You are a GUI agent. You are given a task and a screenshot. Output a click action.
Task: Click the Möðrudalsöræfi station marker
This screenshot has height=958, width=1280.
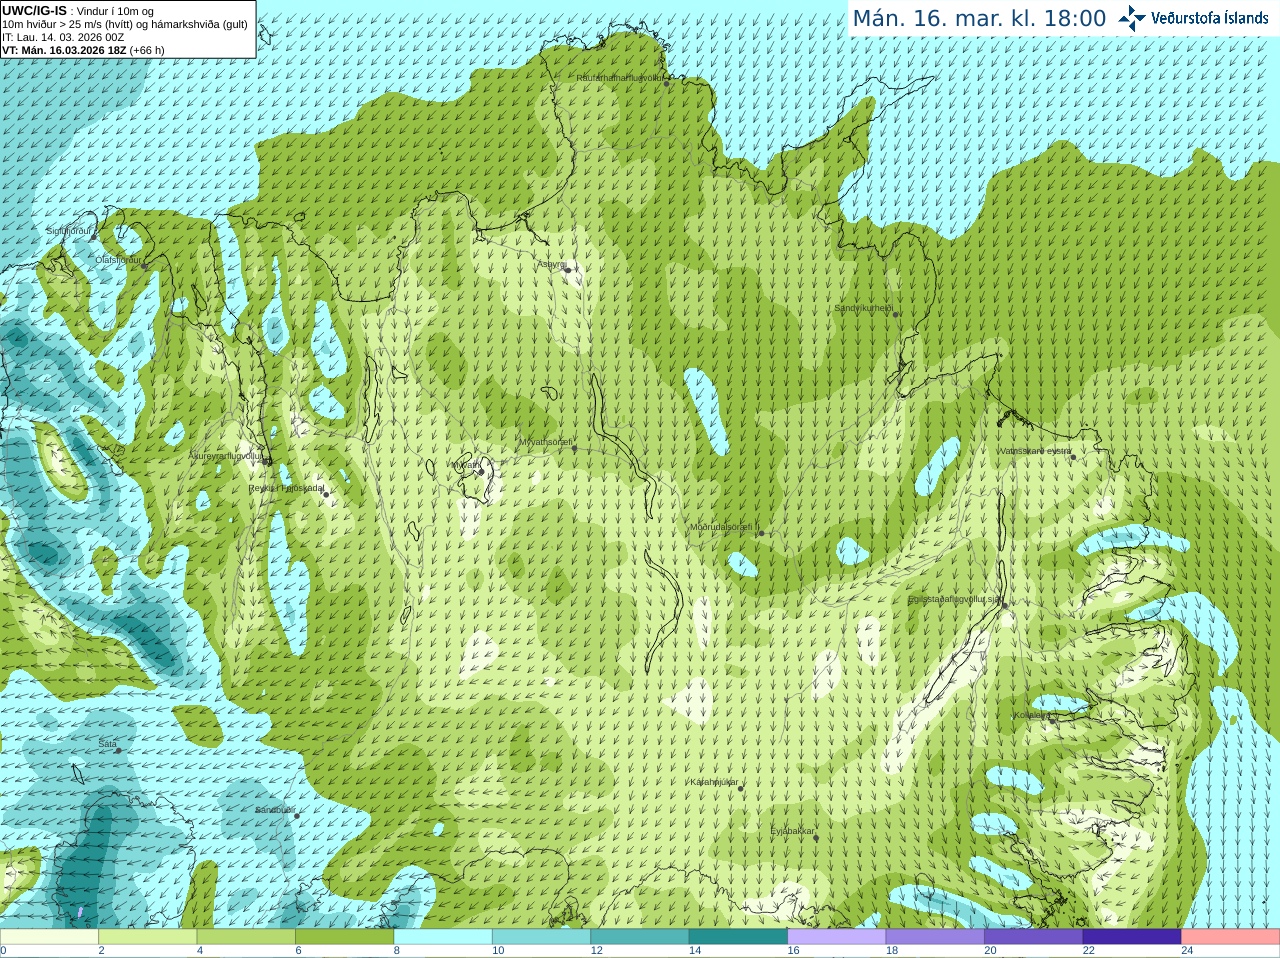pyautogui.click(x=761, y=533)
